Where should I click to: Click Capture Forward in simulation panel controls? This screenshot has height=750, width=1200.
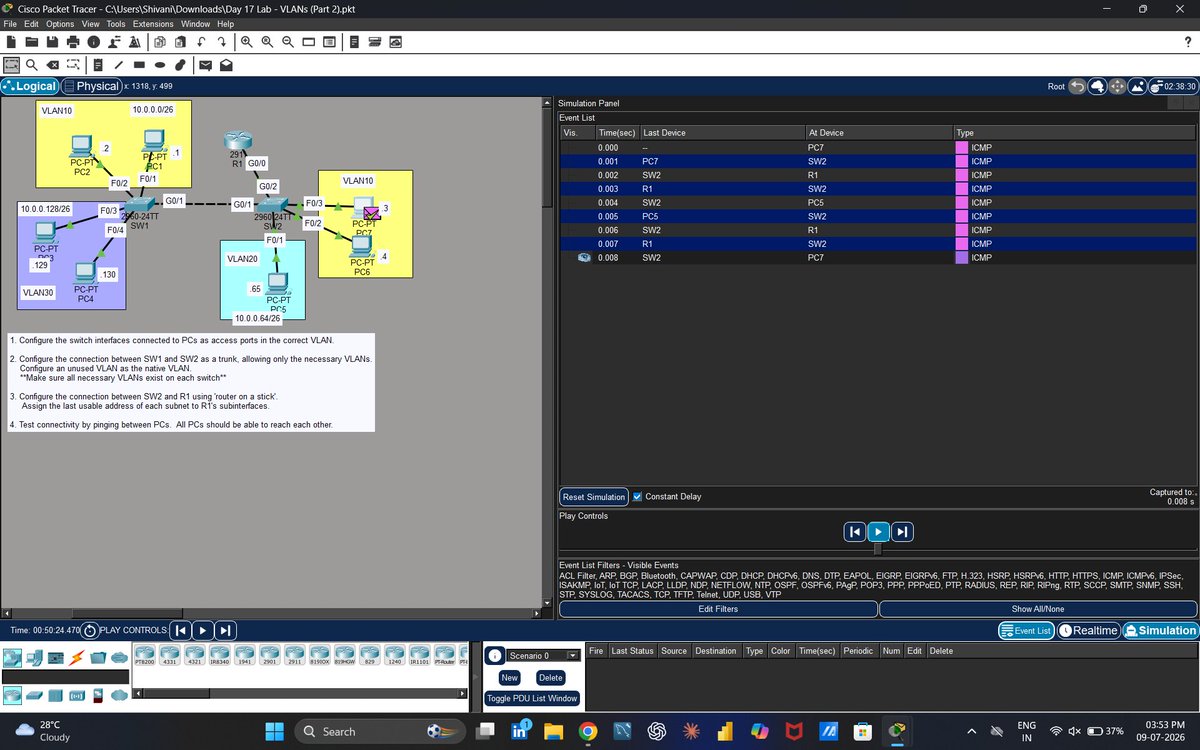pos(902,531)
